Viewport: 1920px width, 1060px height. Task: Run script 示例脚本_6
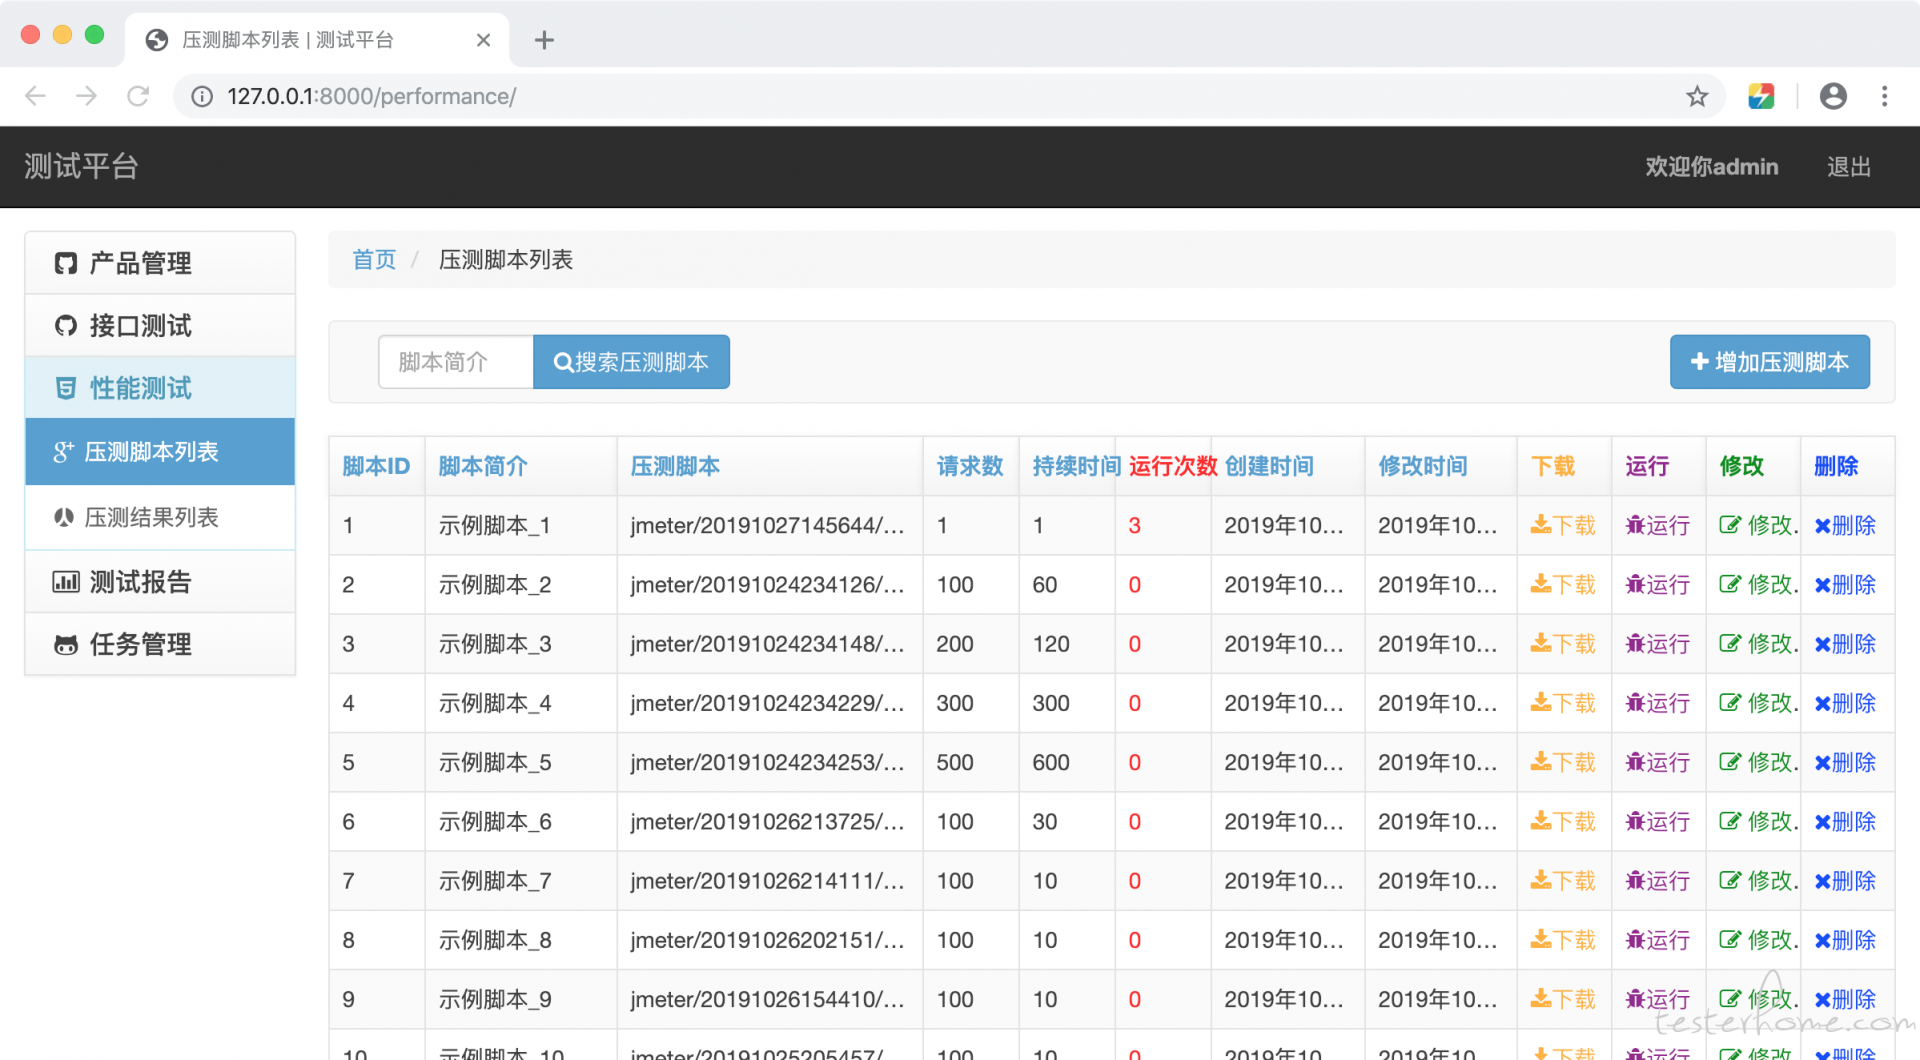pyautogui.click(x=1658, y=822)
